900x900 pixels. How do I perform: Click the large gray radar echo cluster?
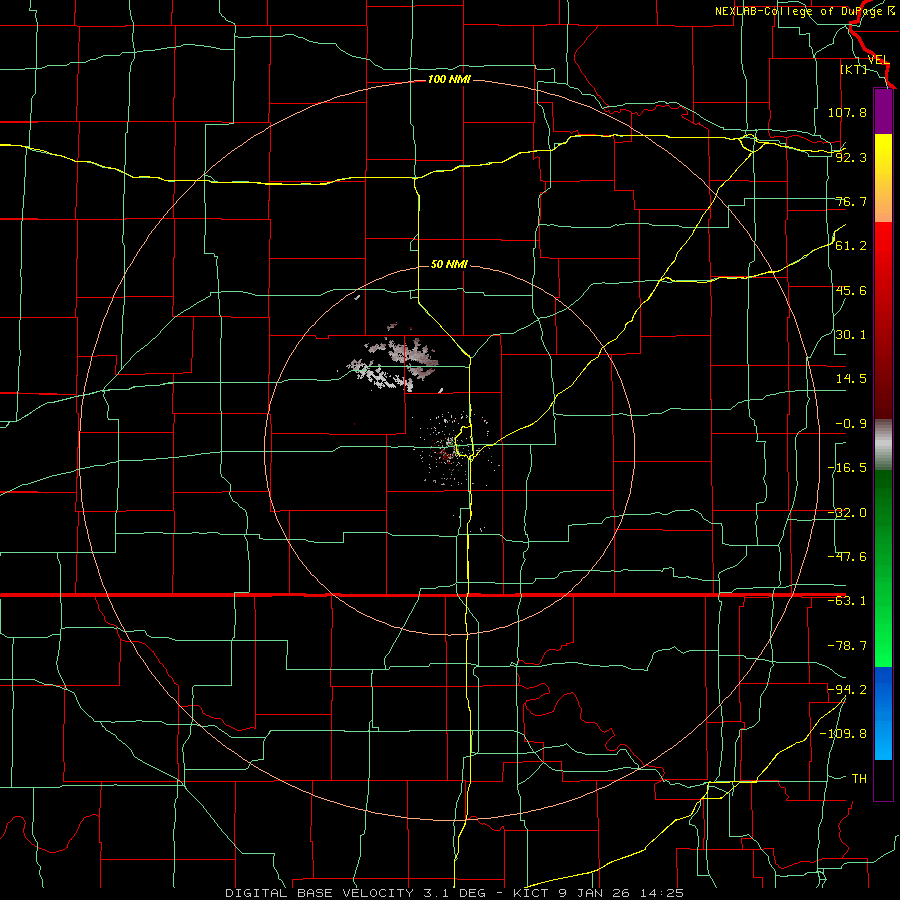click(x=394, y=363)
